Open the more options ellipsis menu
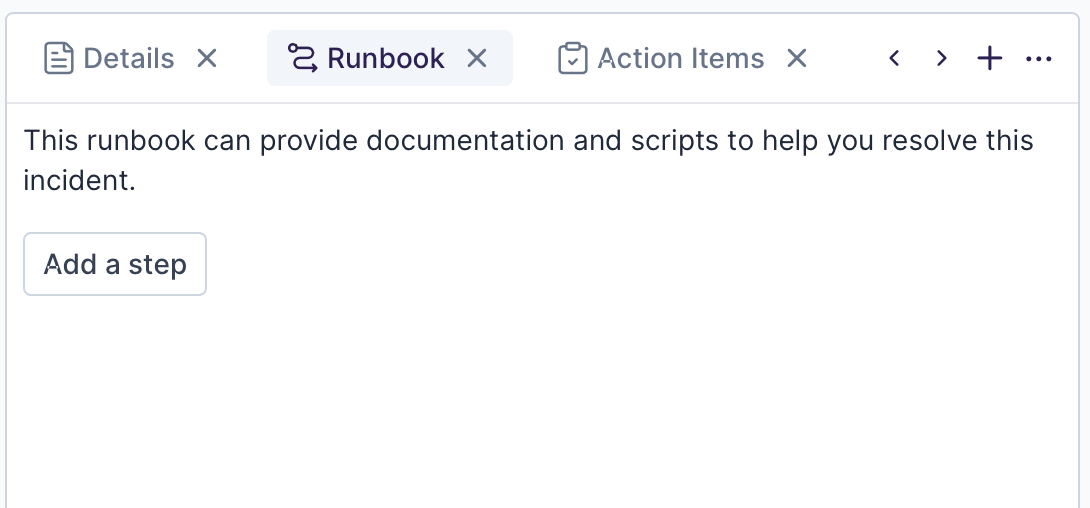The image size is (1090, 508). (x=1039, y=59)
